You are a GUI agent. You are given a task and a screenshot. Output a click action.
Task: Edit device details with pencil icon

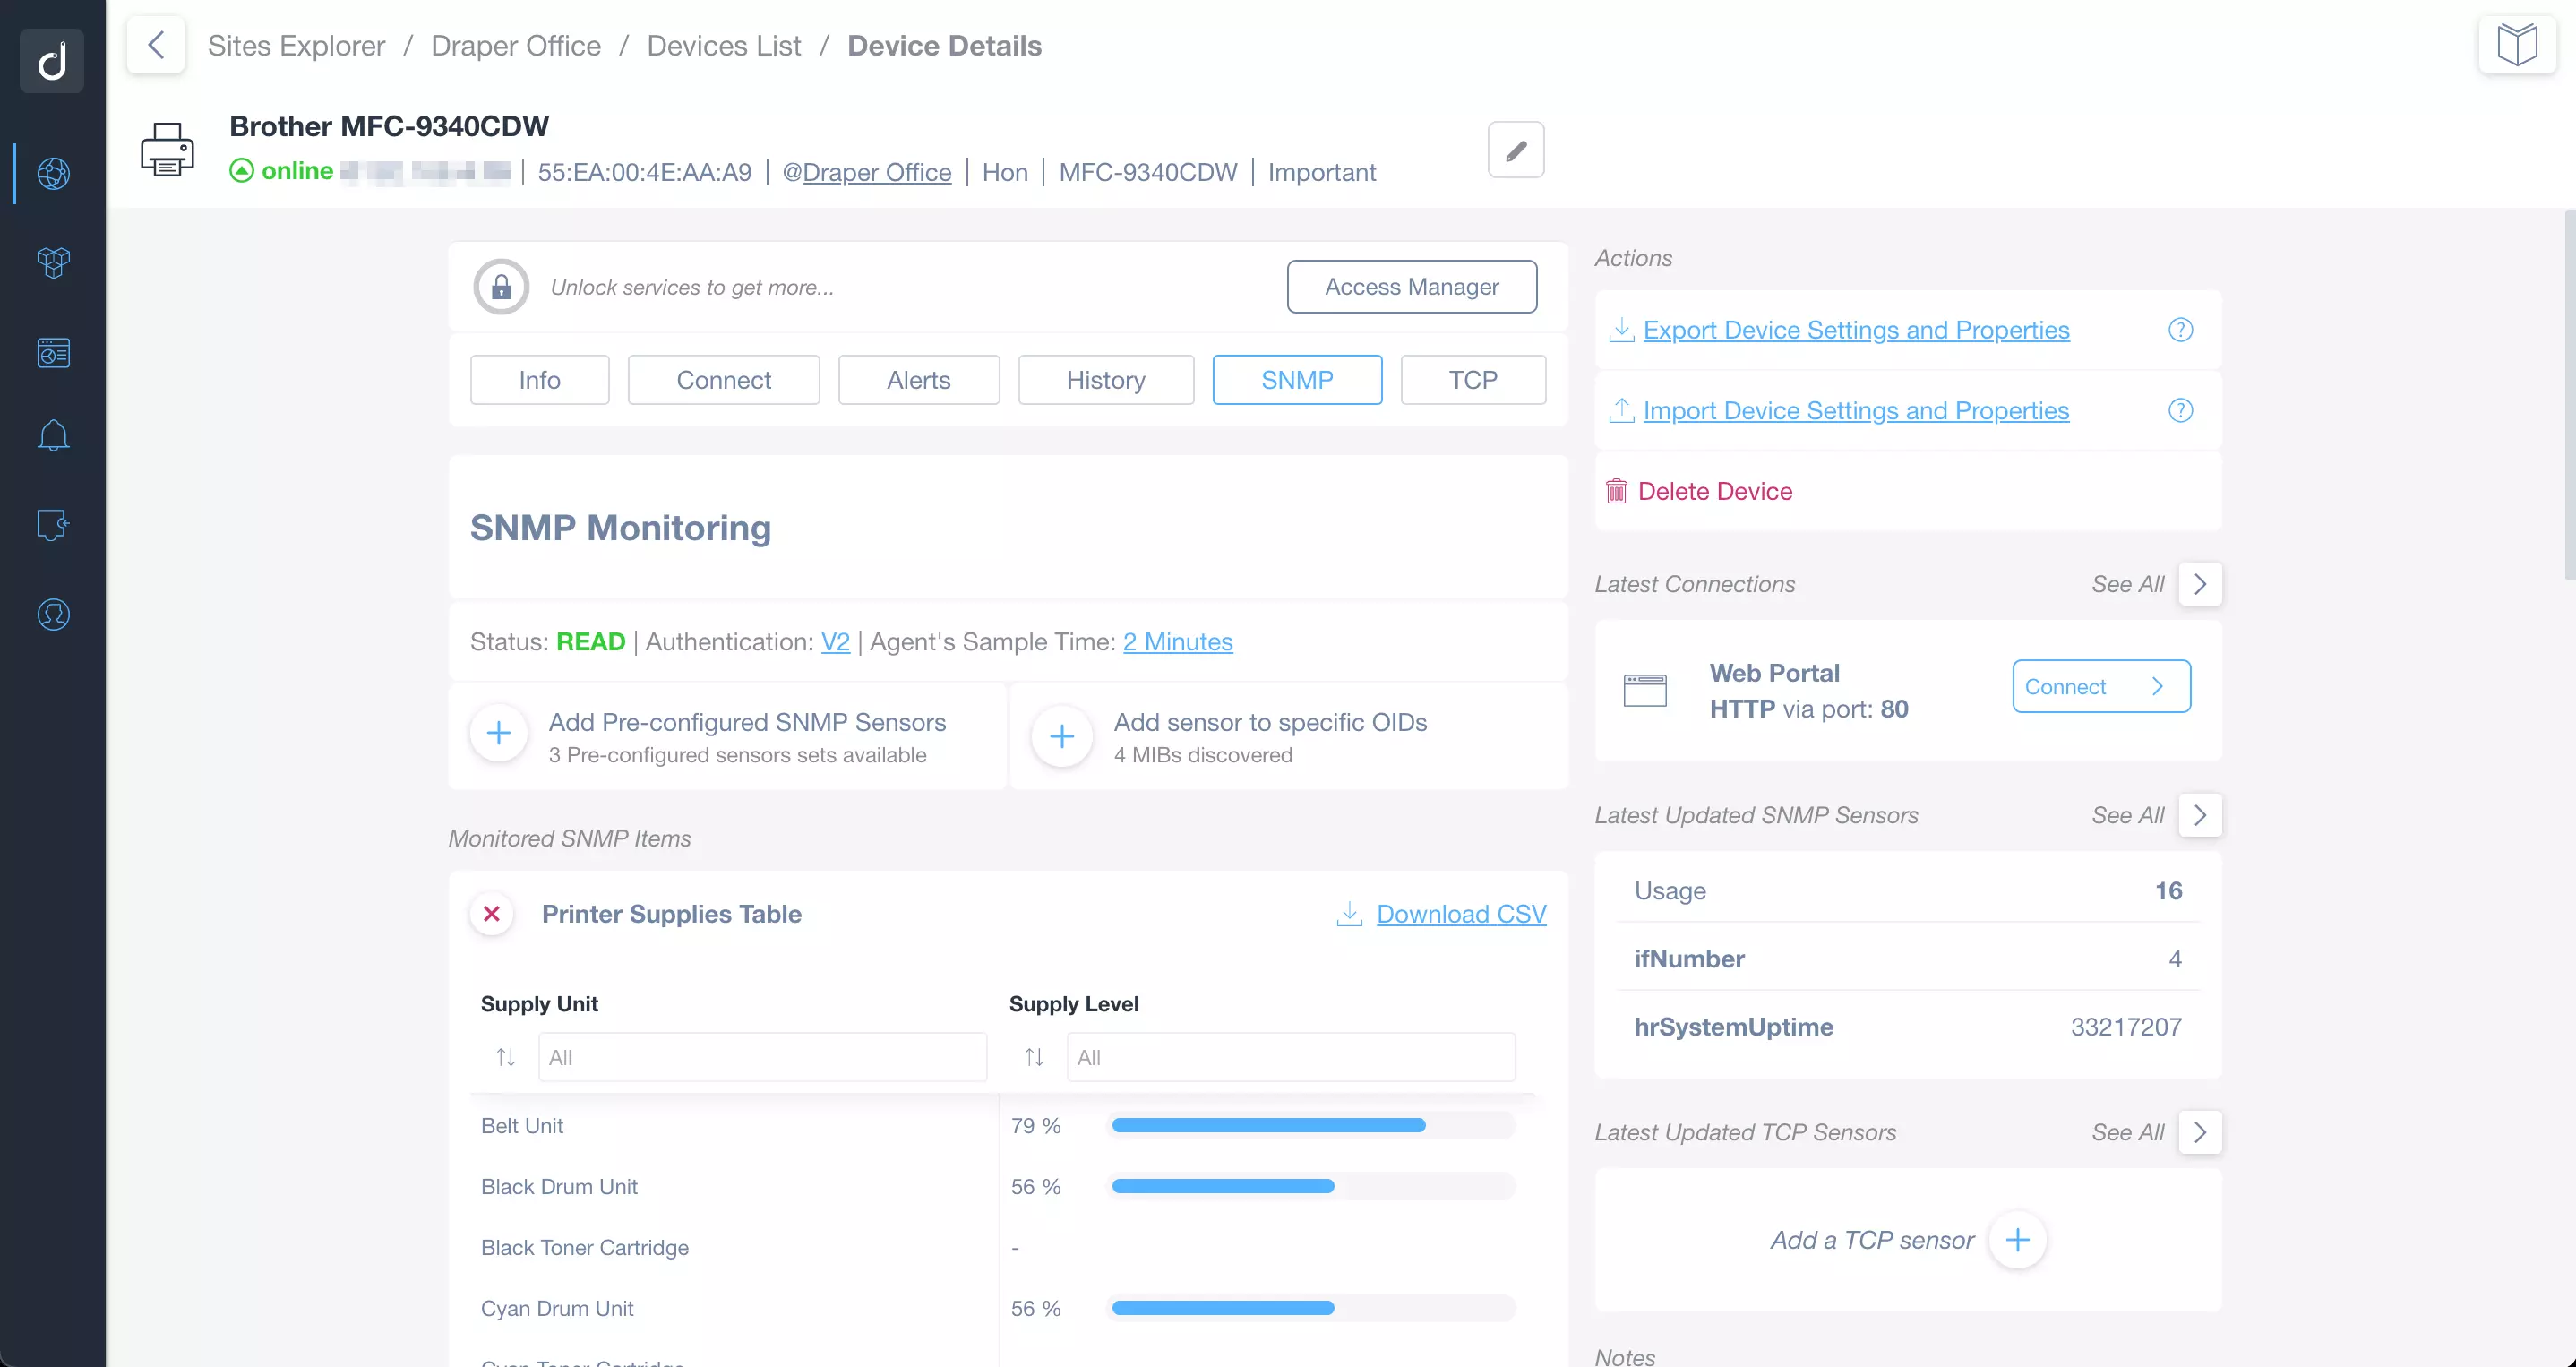1516,150
